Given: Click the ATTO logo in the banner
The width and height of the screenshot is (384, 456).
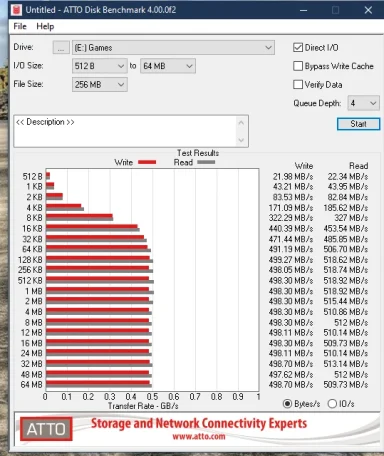Looking at the screenshot, I should (46, 429).
